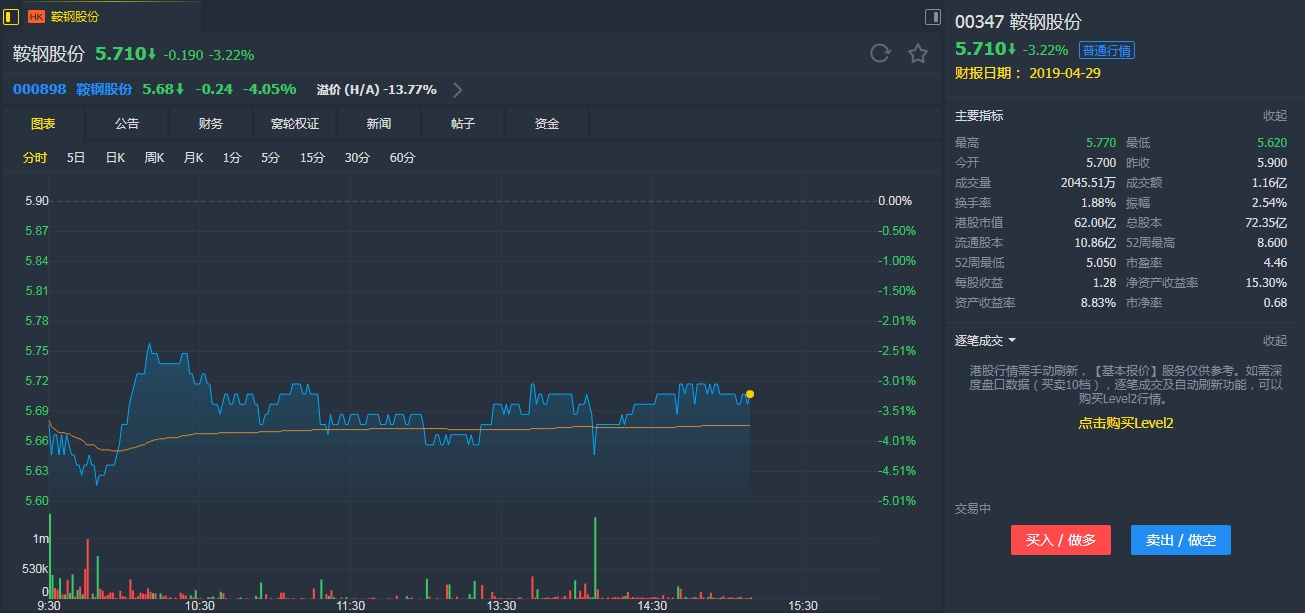Collapse the 逐笔成交 section via 收起
This screenshot has height=613, width=1305.
pos(1274,341)
